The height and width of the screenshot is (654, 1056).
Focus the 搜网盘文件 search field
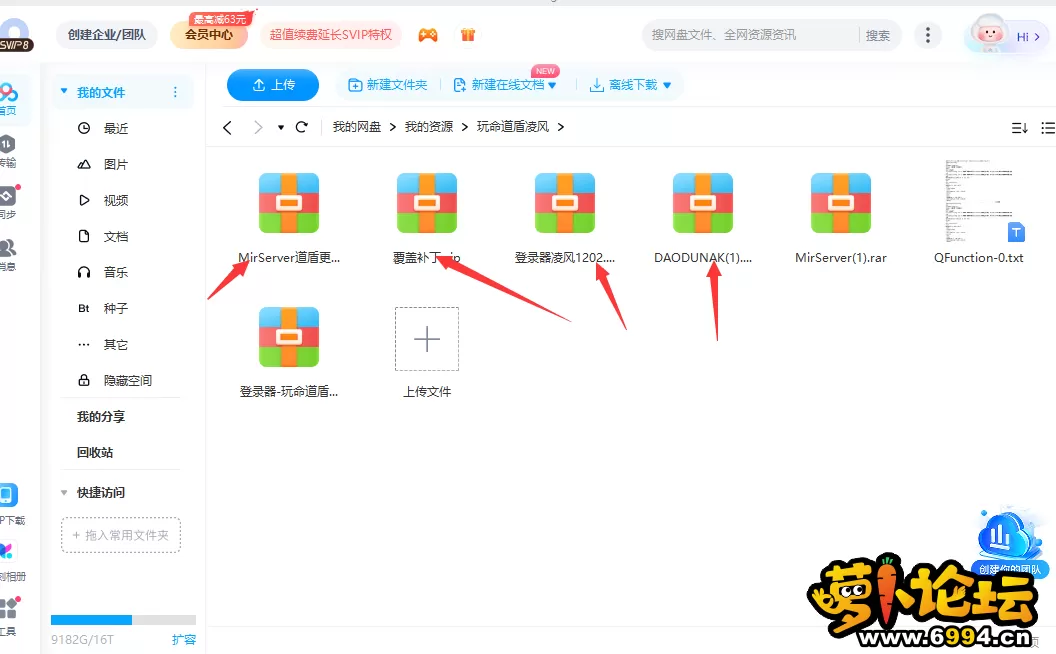[x=751, y=35]
